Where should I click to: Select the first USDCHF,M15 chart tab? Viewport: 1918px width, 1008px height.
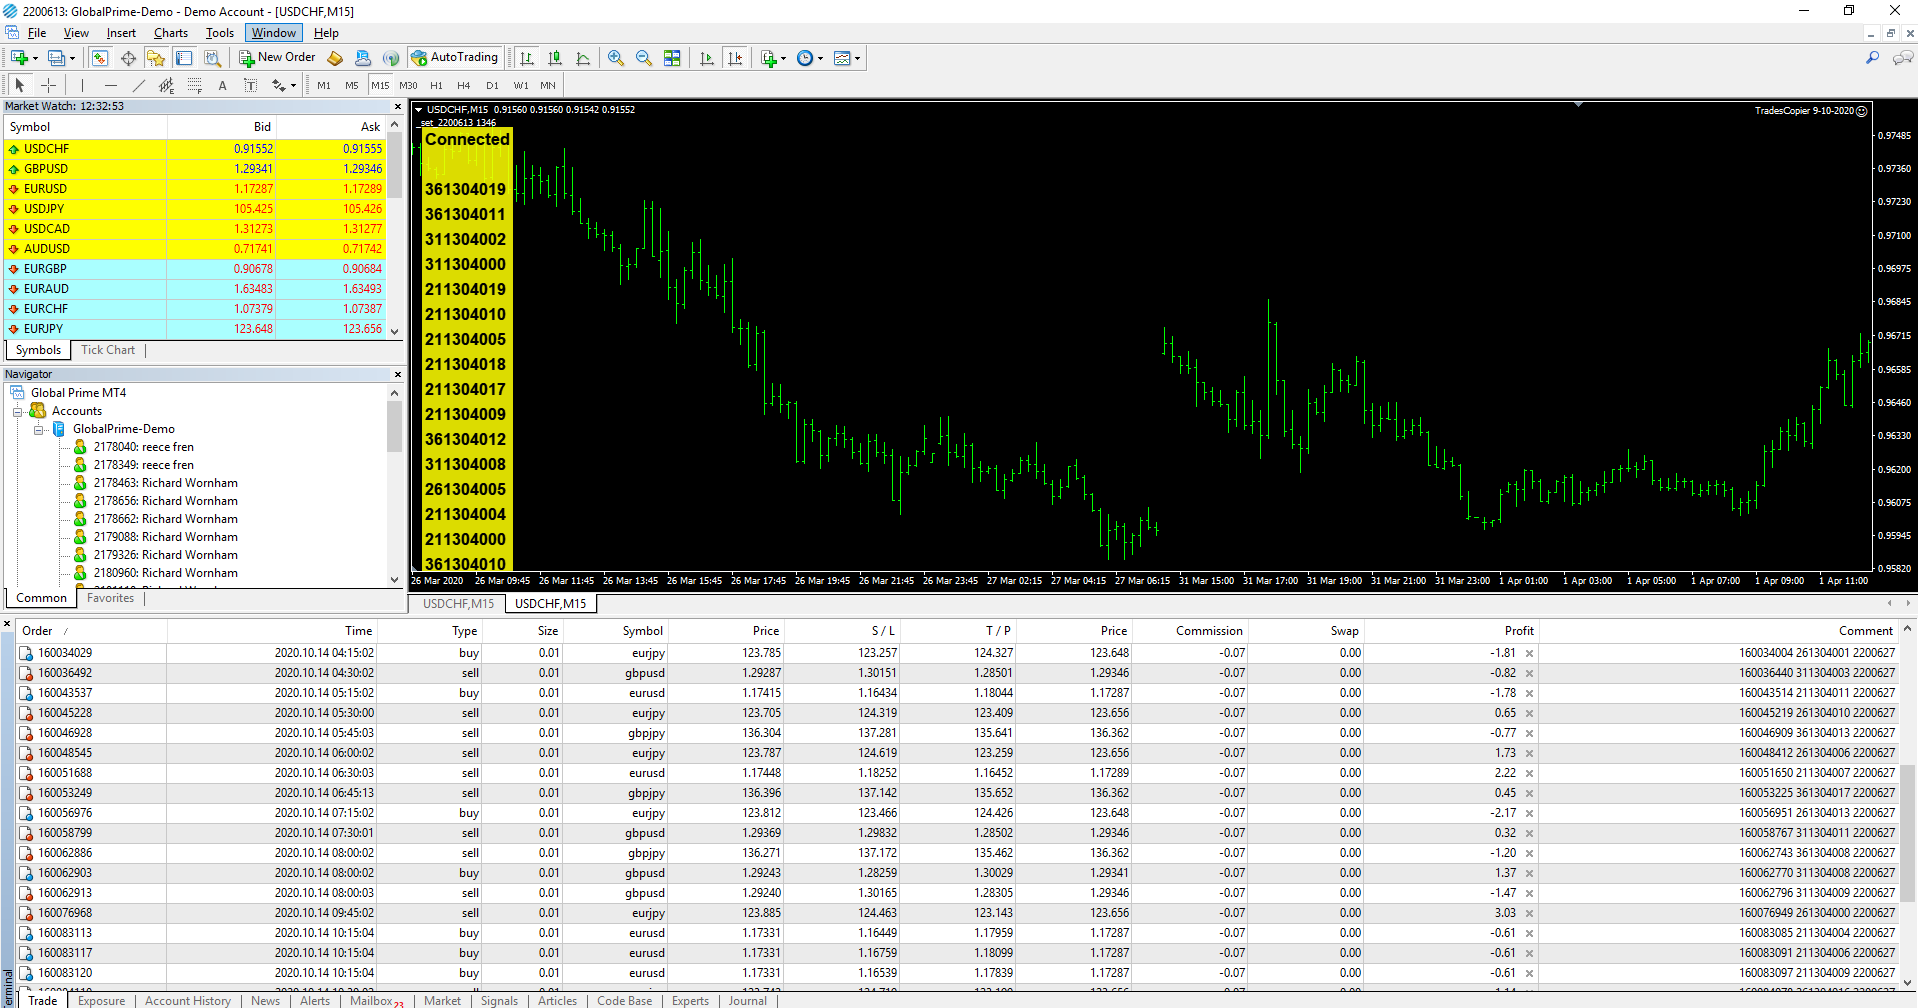tap(458, 604)
